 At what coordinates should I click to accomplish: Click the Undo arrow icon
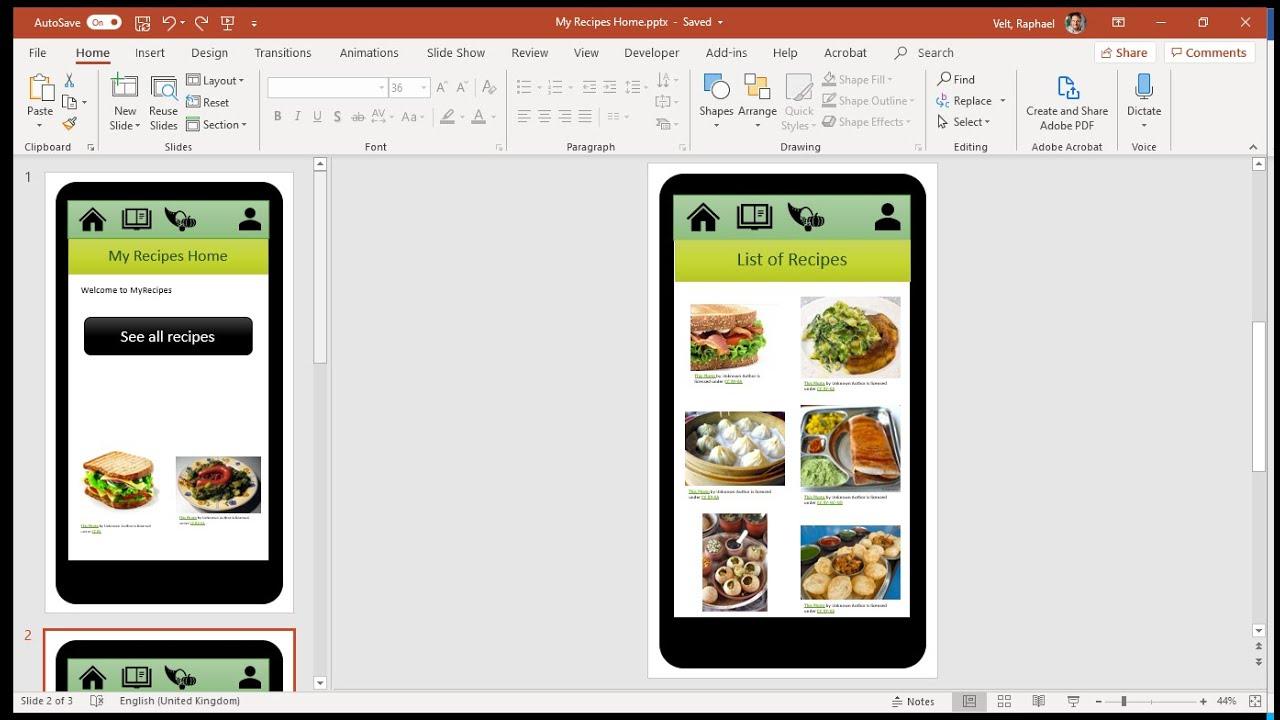[169, 22]
